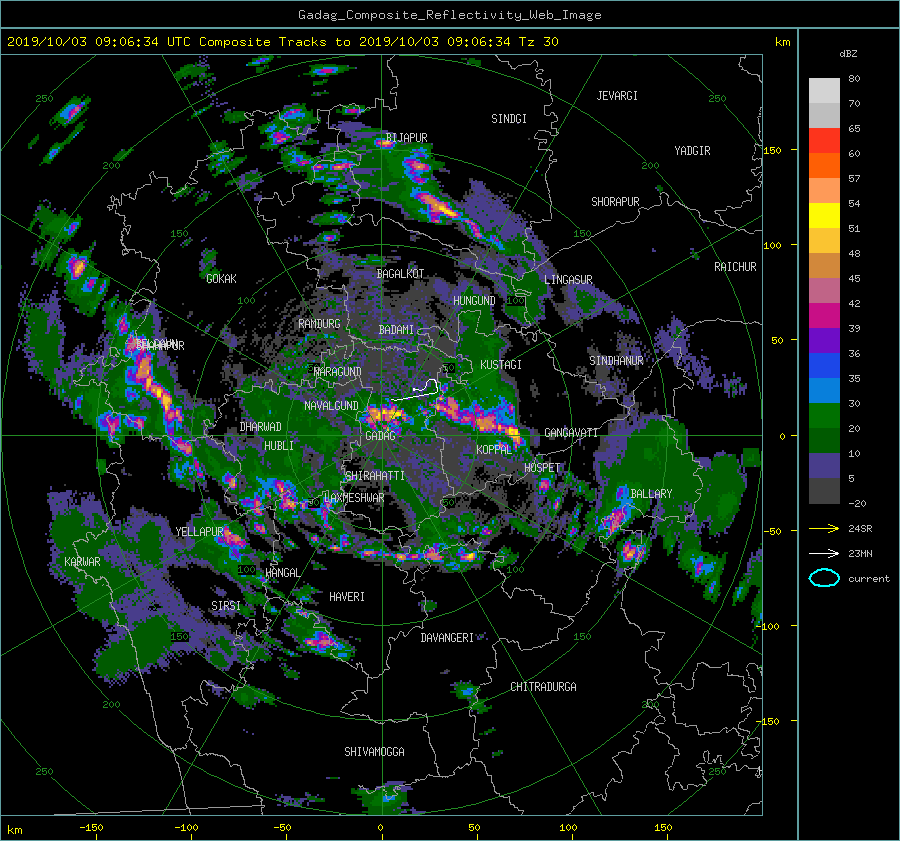The width and height of the screenshot is (900, 841).
Task: Click the NAVALGUND city label
Action: coord(331,406)
